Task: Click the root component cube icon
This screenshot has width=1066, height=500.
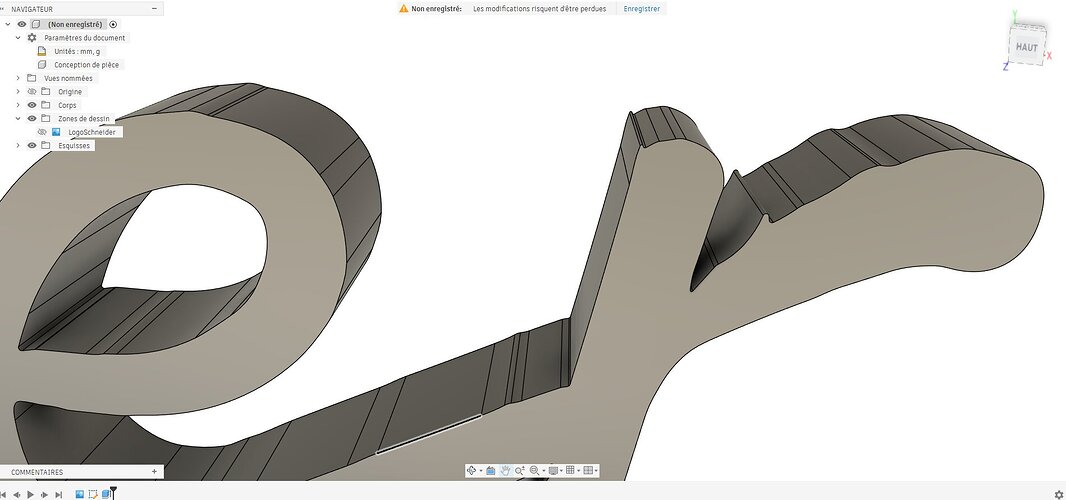Action: 36,24
